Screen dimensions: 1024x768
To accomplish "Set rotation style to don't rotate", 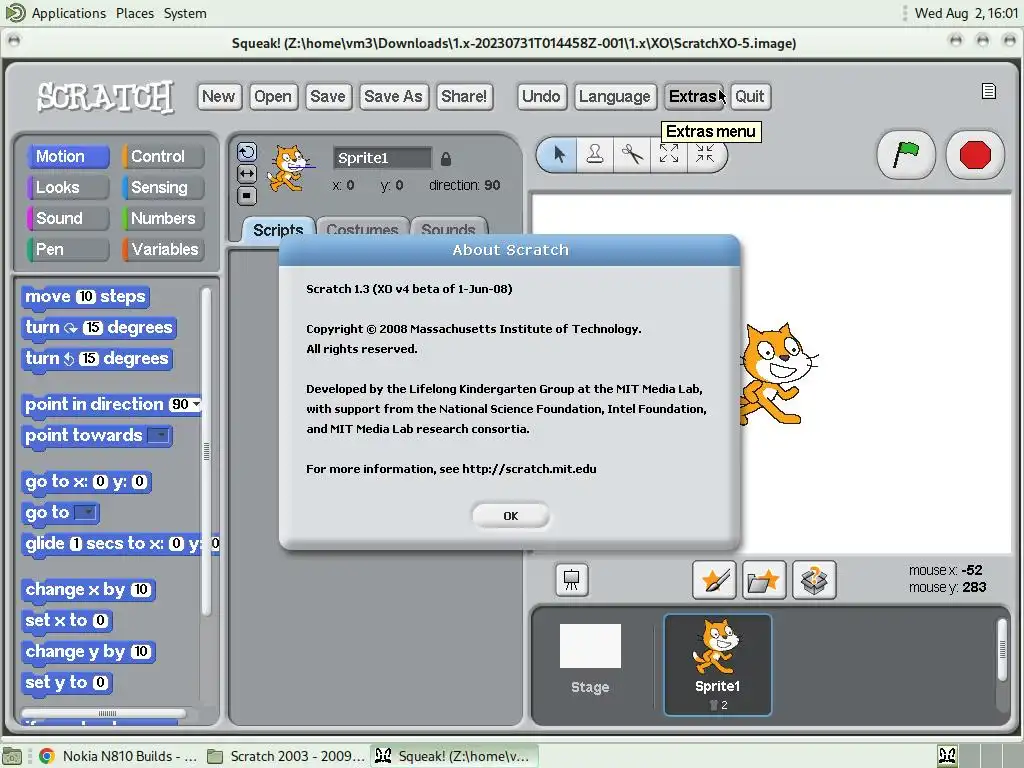I will pos(247,195).
